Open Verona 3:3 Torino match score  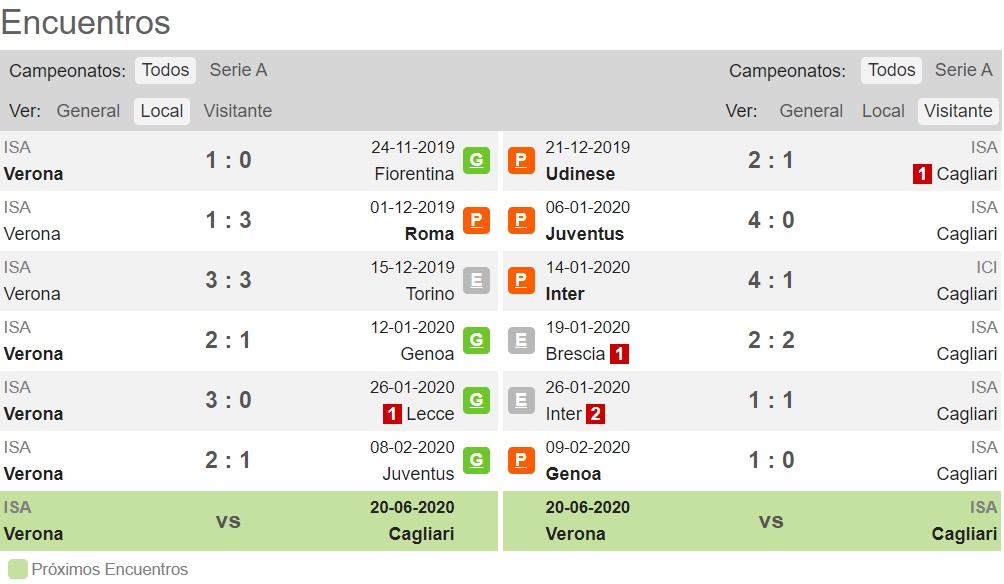tap(228, 280)
